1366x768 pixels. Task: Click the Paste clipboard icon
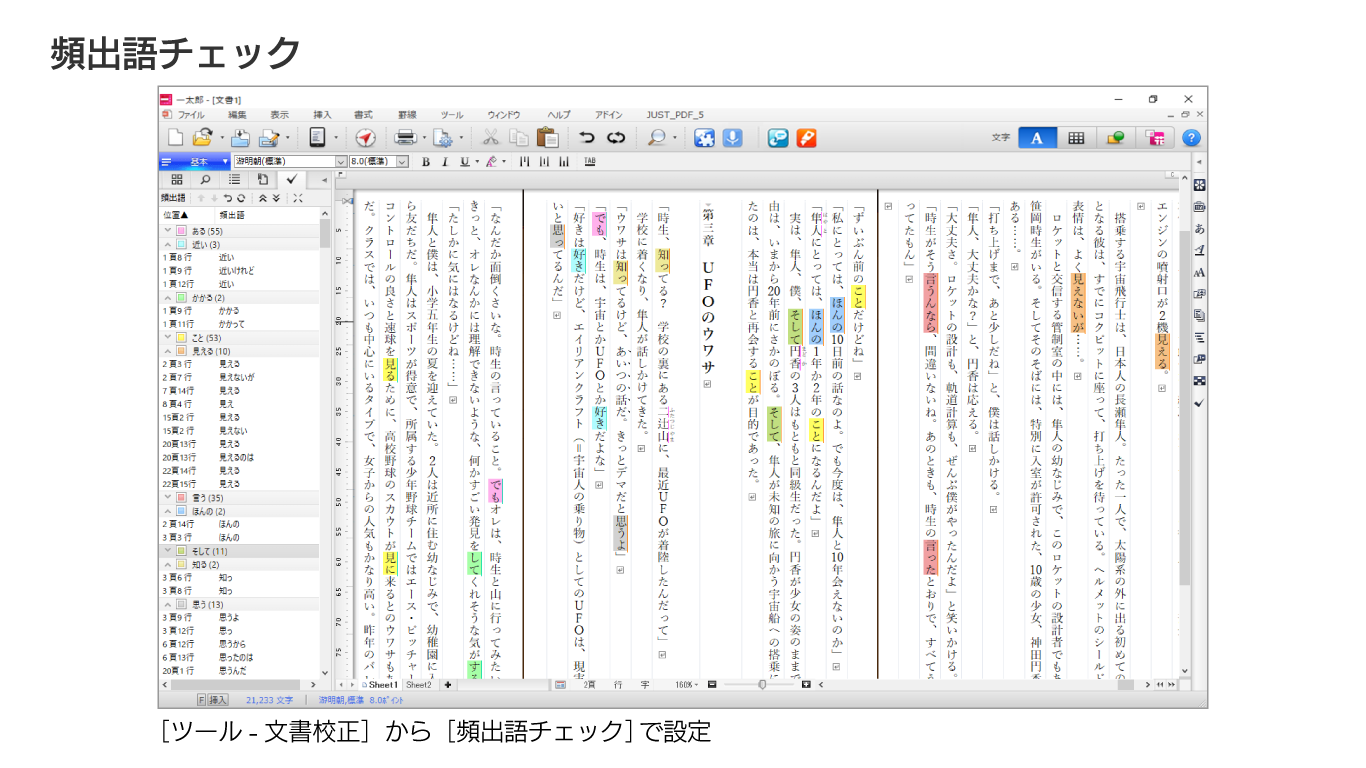point(547,138)
